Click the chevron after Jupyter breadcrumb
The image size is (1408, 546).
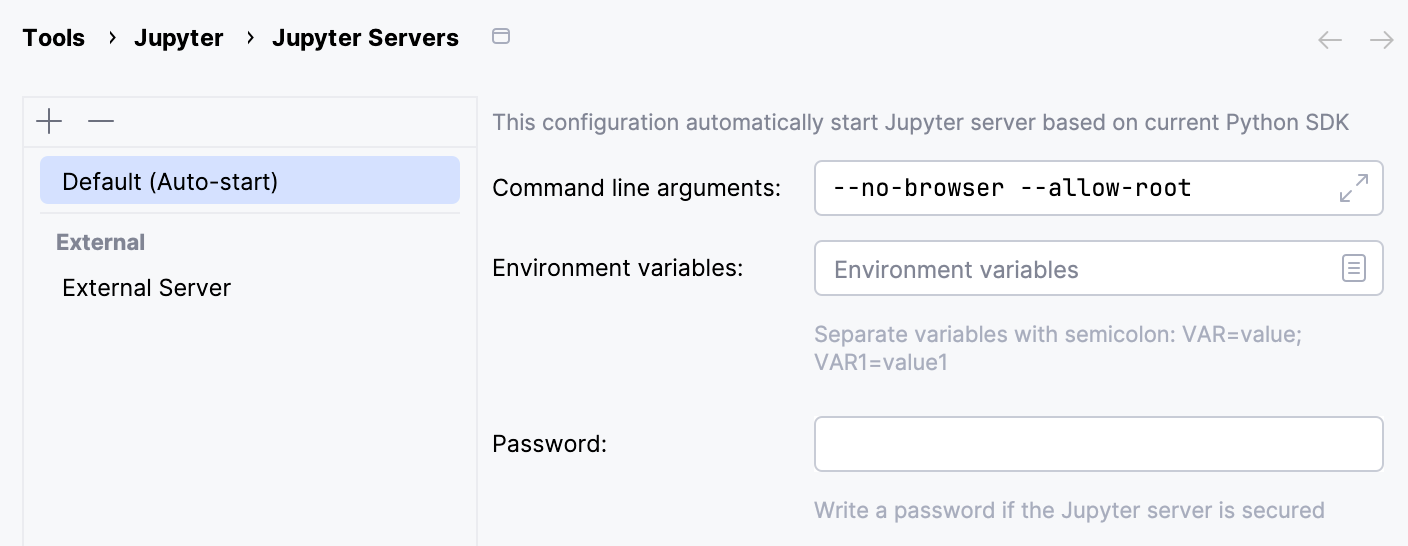point(250,38)
